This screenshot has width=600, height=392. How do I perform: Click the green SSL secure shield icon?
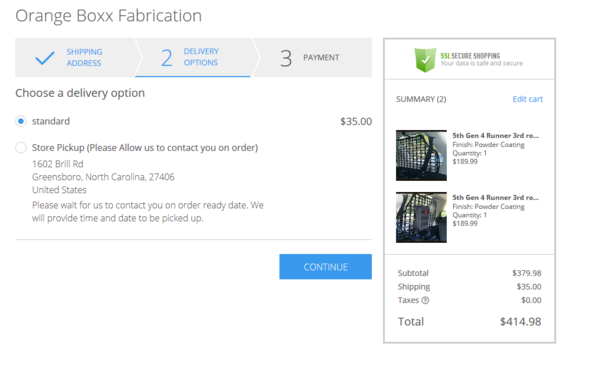(x=425, y=60)
